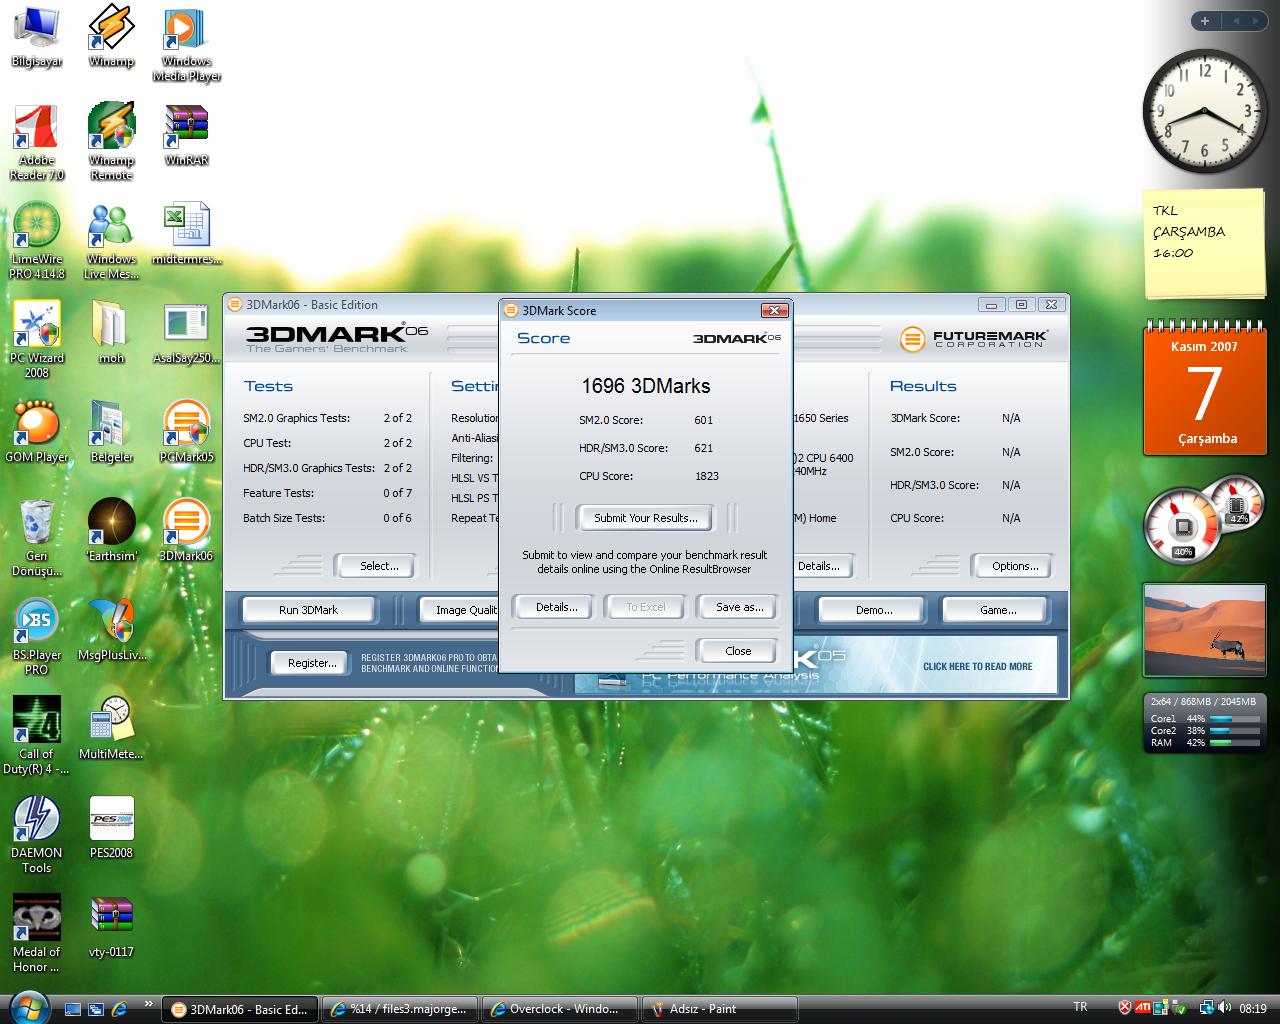Launch Medal of Honor shortcut
Viewport: 1280px width, 1024px height.
coord(36,934)
